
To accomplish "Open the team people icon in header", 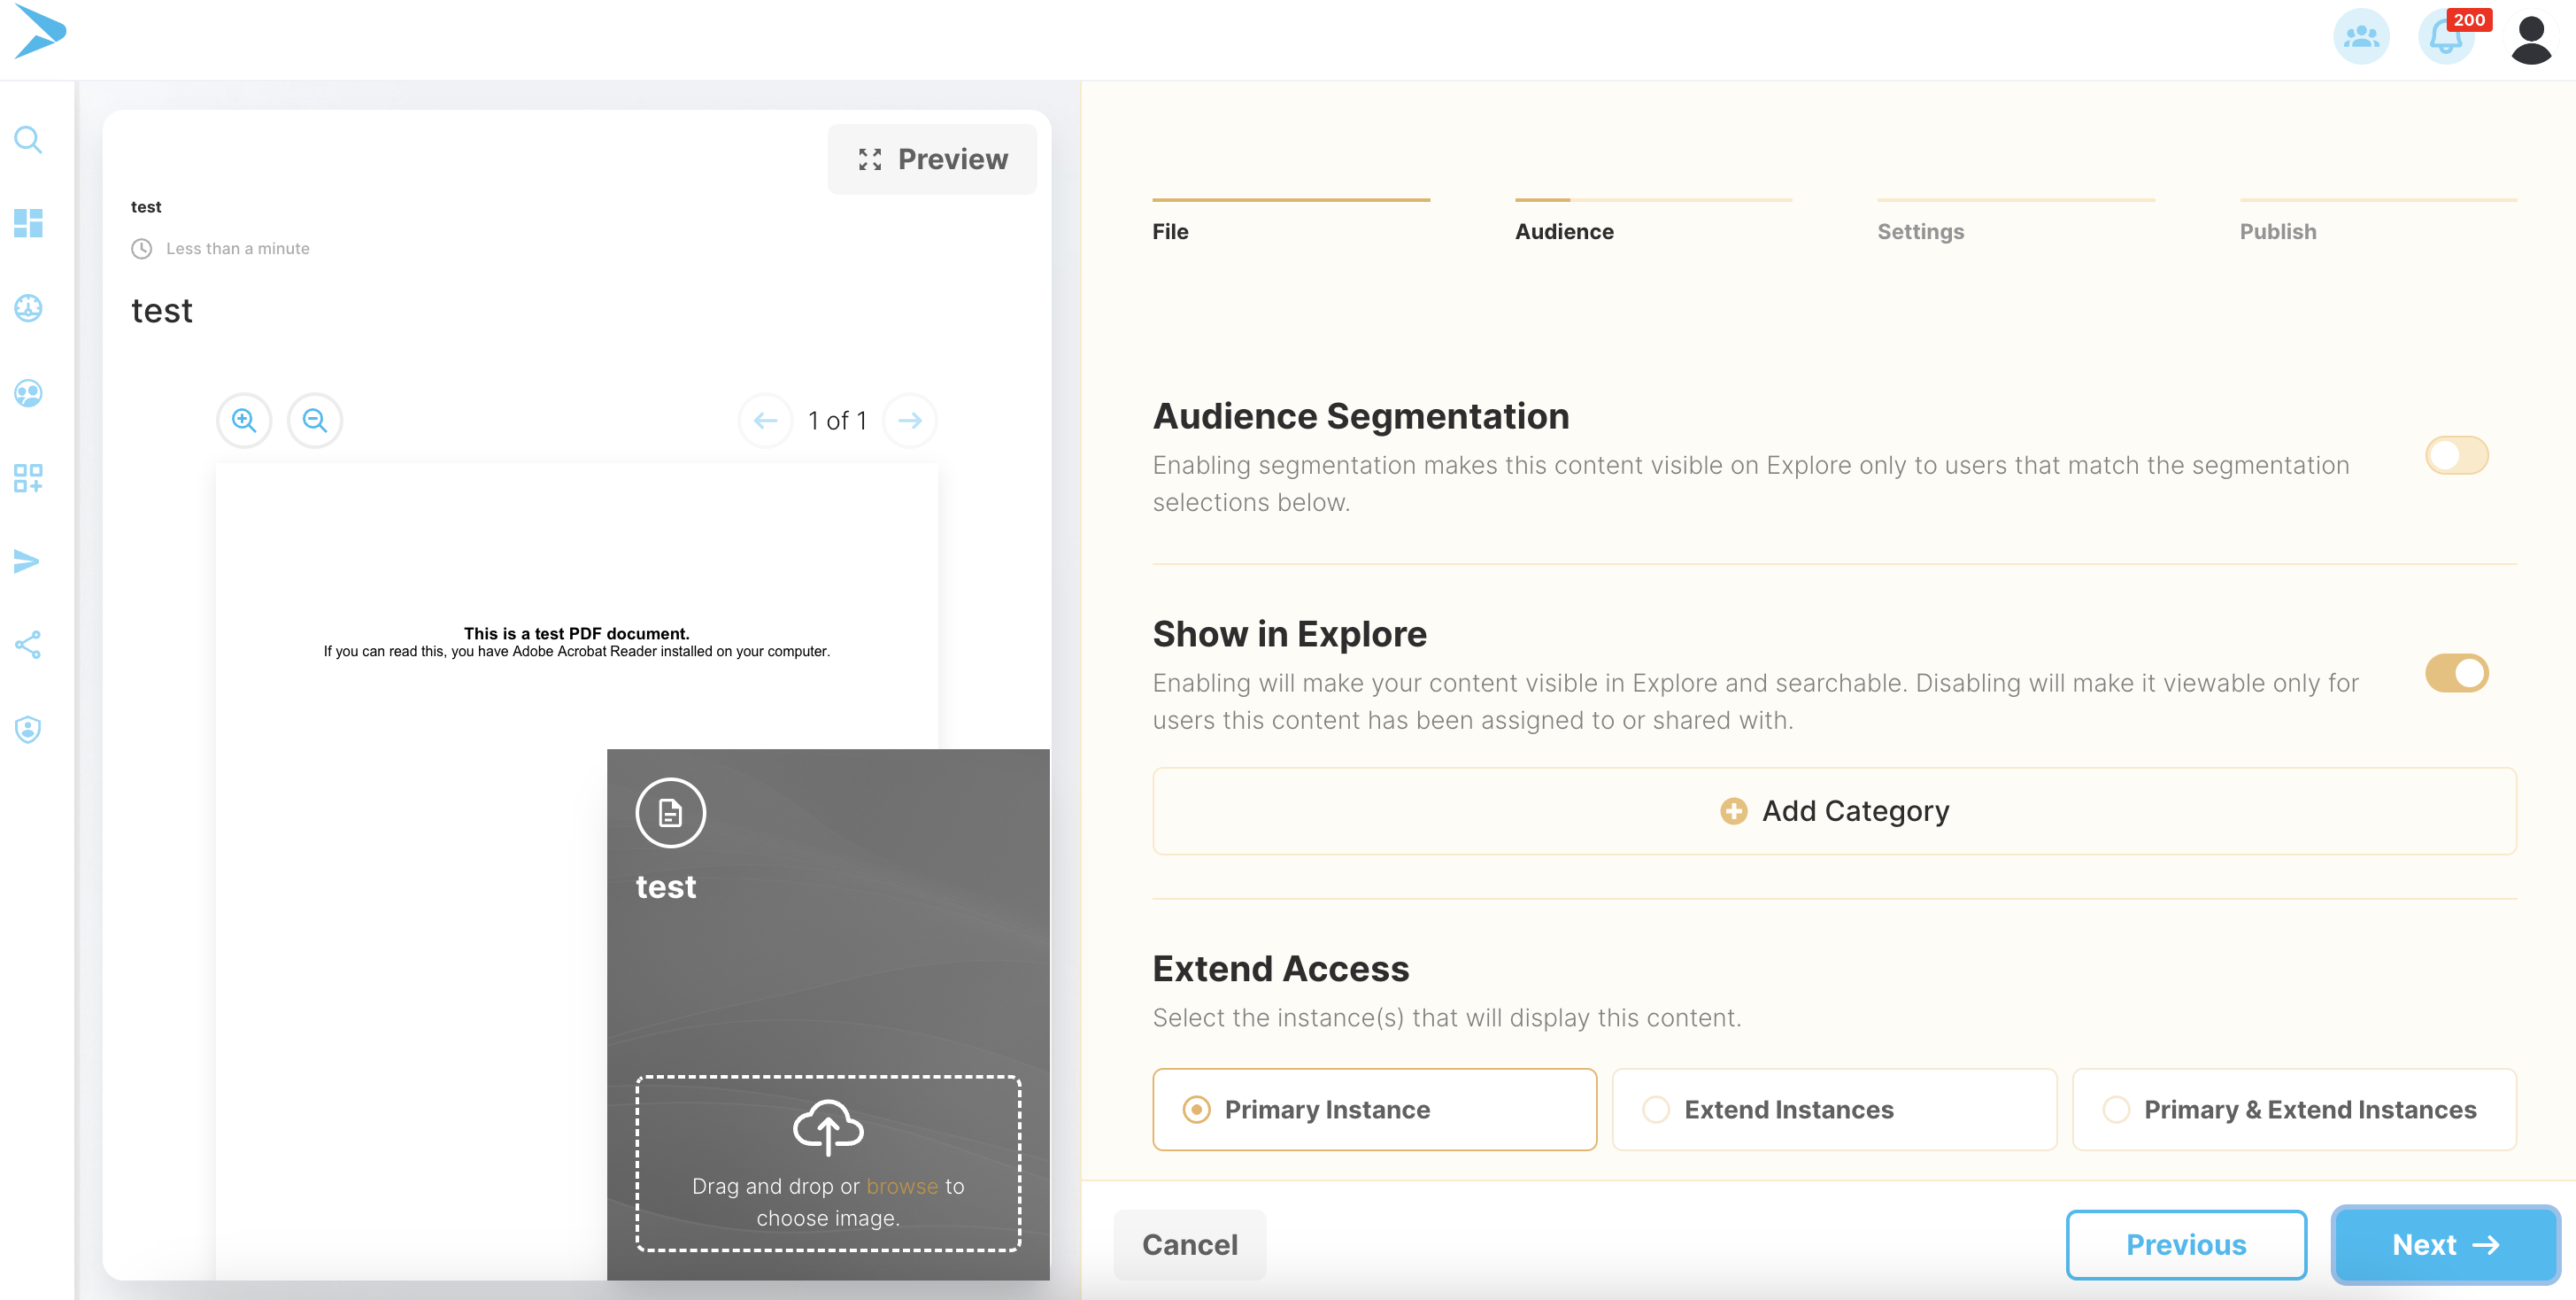I will [x=2361, y=38].
